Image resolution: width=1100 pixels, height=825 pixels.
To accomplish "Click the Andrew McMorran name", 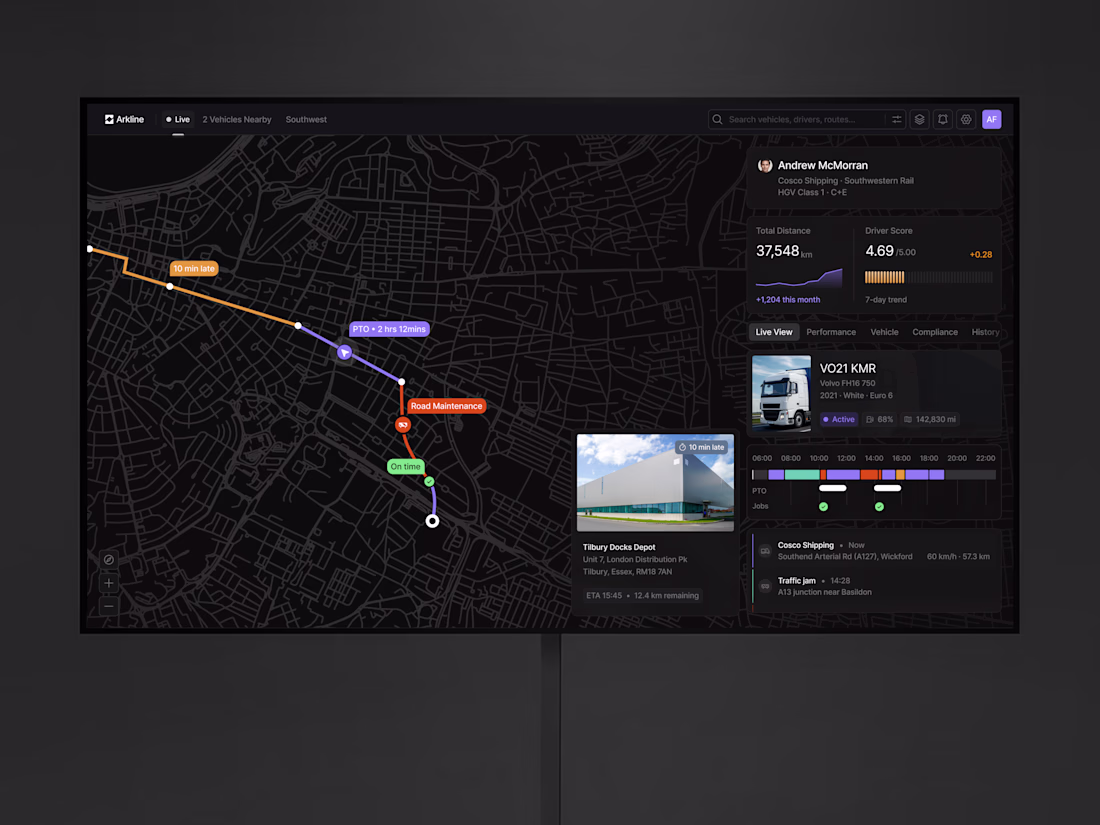I will click(822, 166).
